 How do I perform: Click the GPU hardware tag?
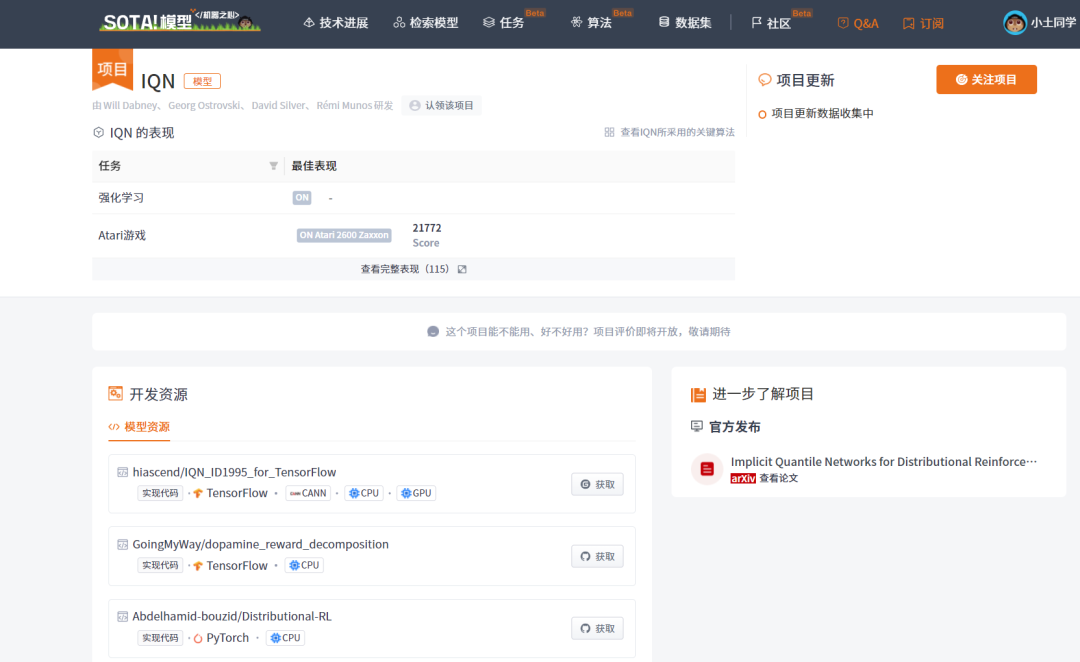coord(416,493)
